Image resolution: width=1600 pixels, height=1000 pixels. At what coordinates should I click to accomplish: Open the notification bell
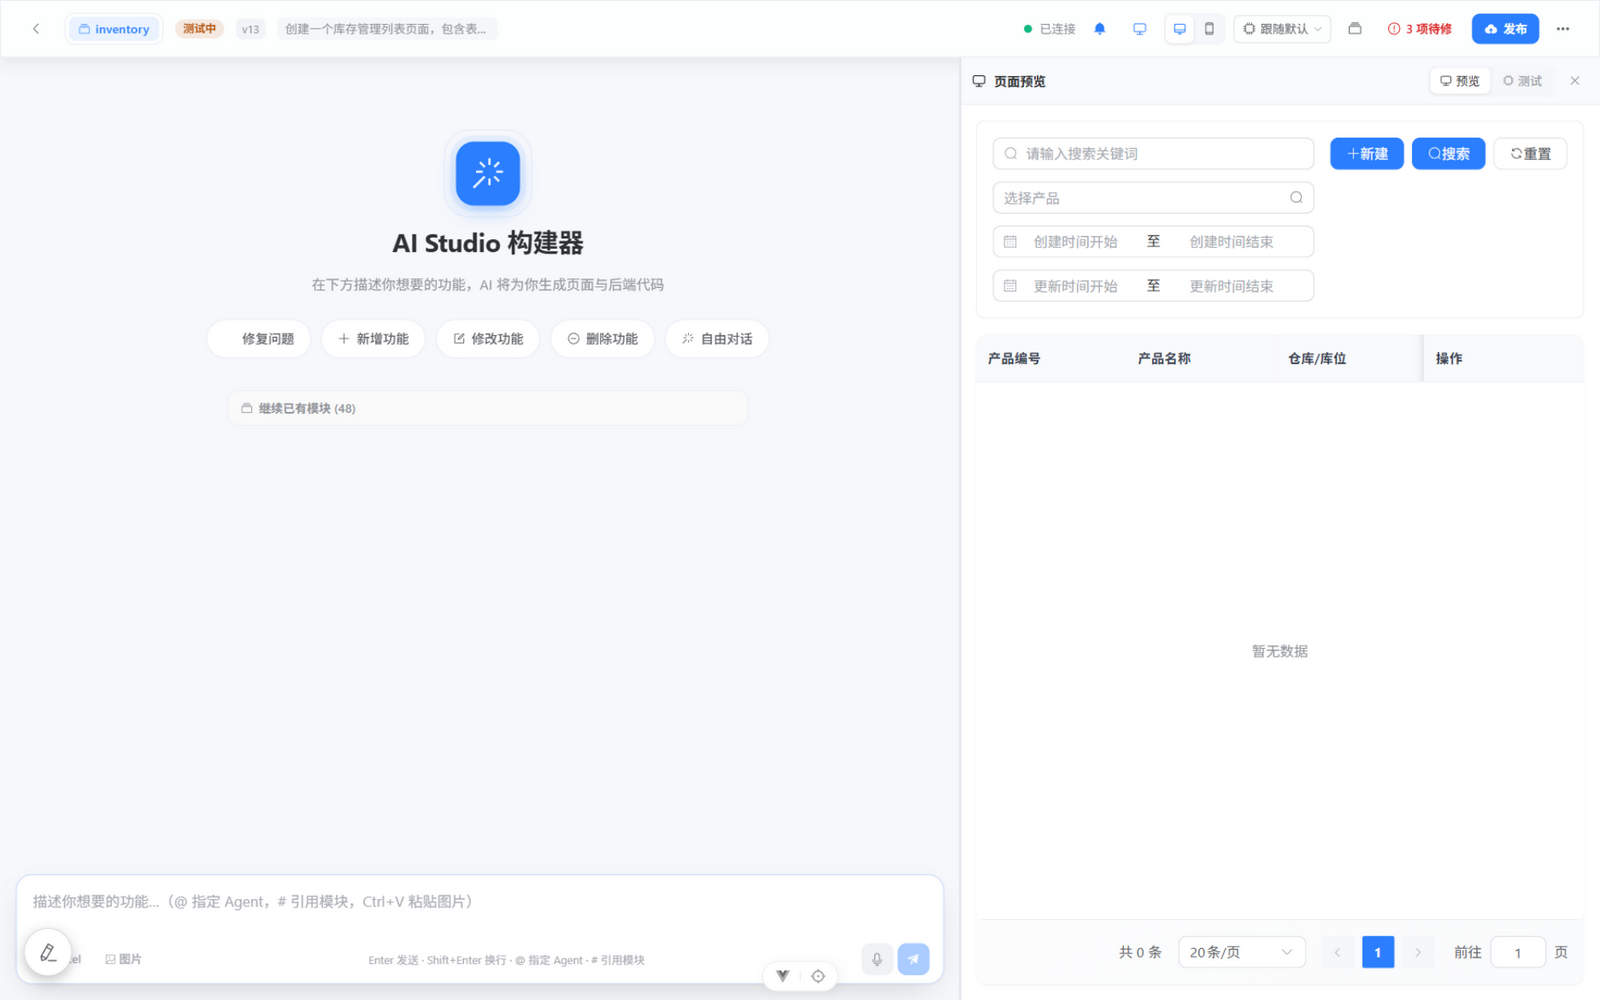(x=1100, y=29)
